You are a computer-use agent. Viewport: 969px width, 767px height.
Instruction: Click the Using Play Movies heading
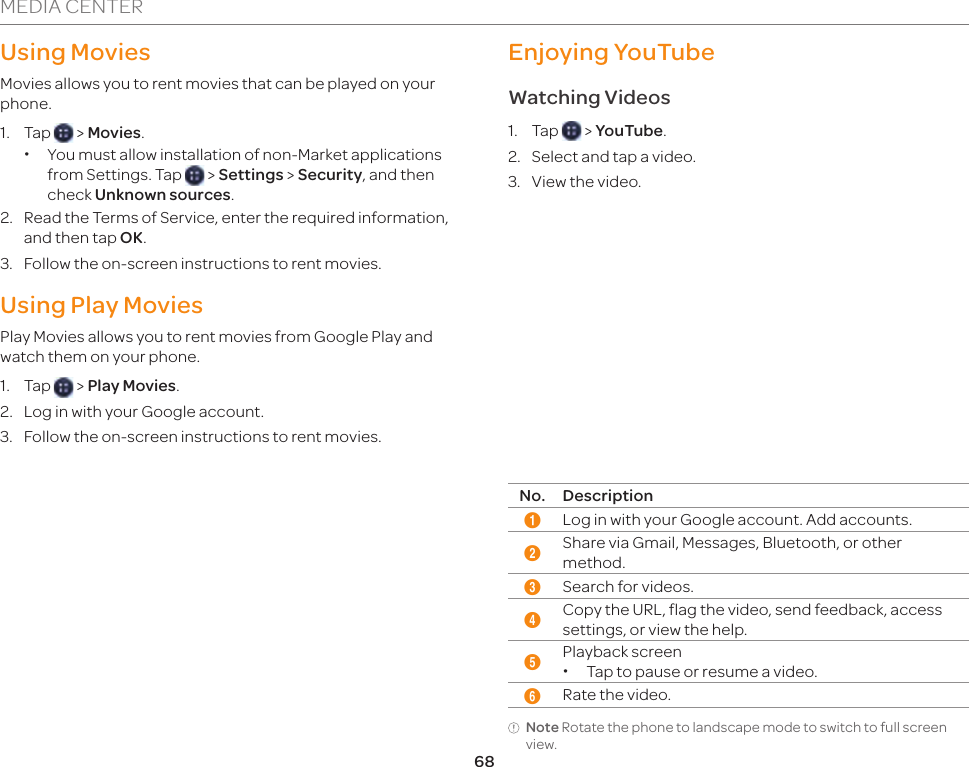pyautogui.click(x=101, y=305)
